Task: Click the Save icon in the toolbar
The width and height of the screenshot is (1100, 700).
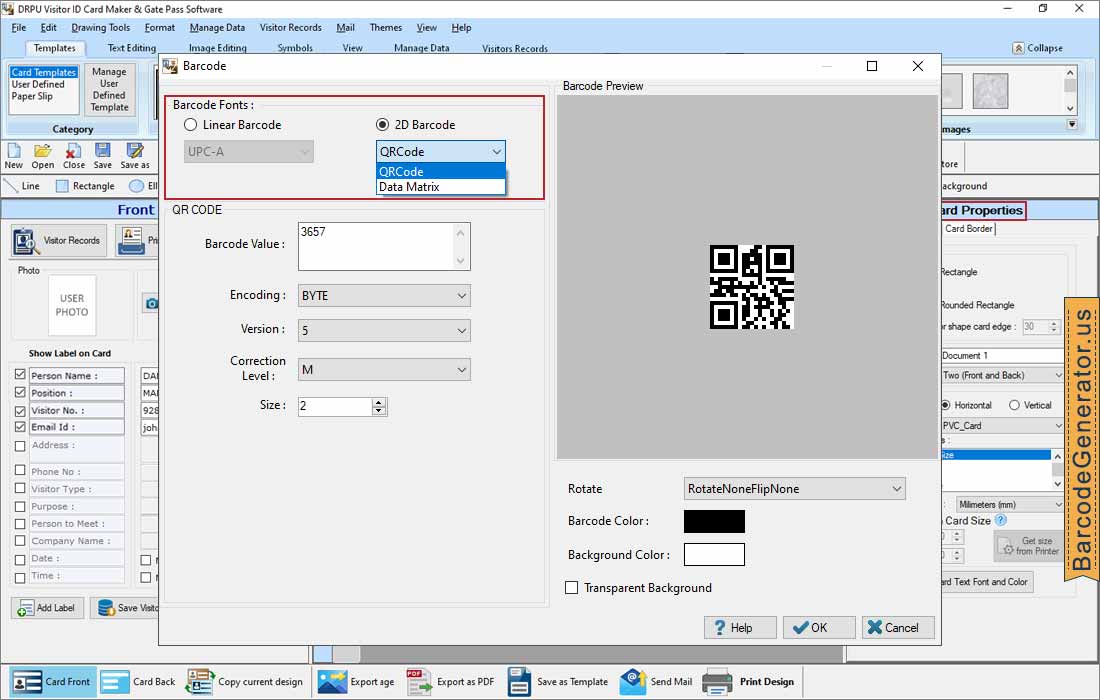Action: click(x=102, y=151)
